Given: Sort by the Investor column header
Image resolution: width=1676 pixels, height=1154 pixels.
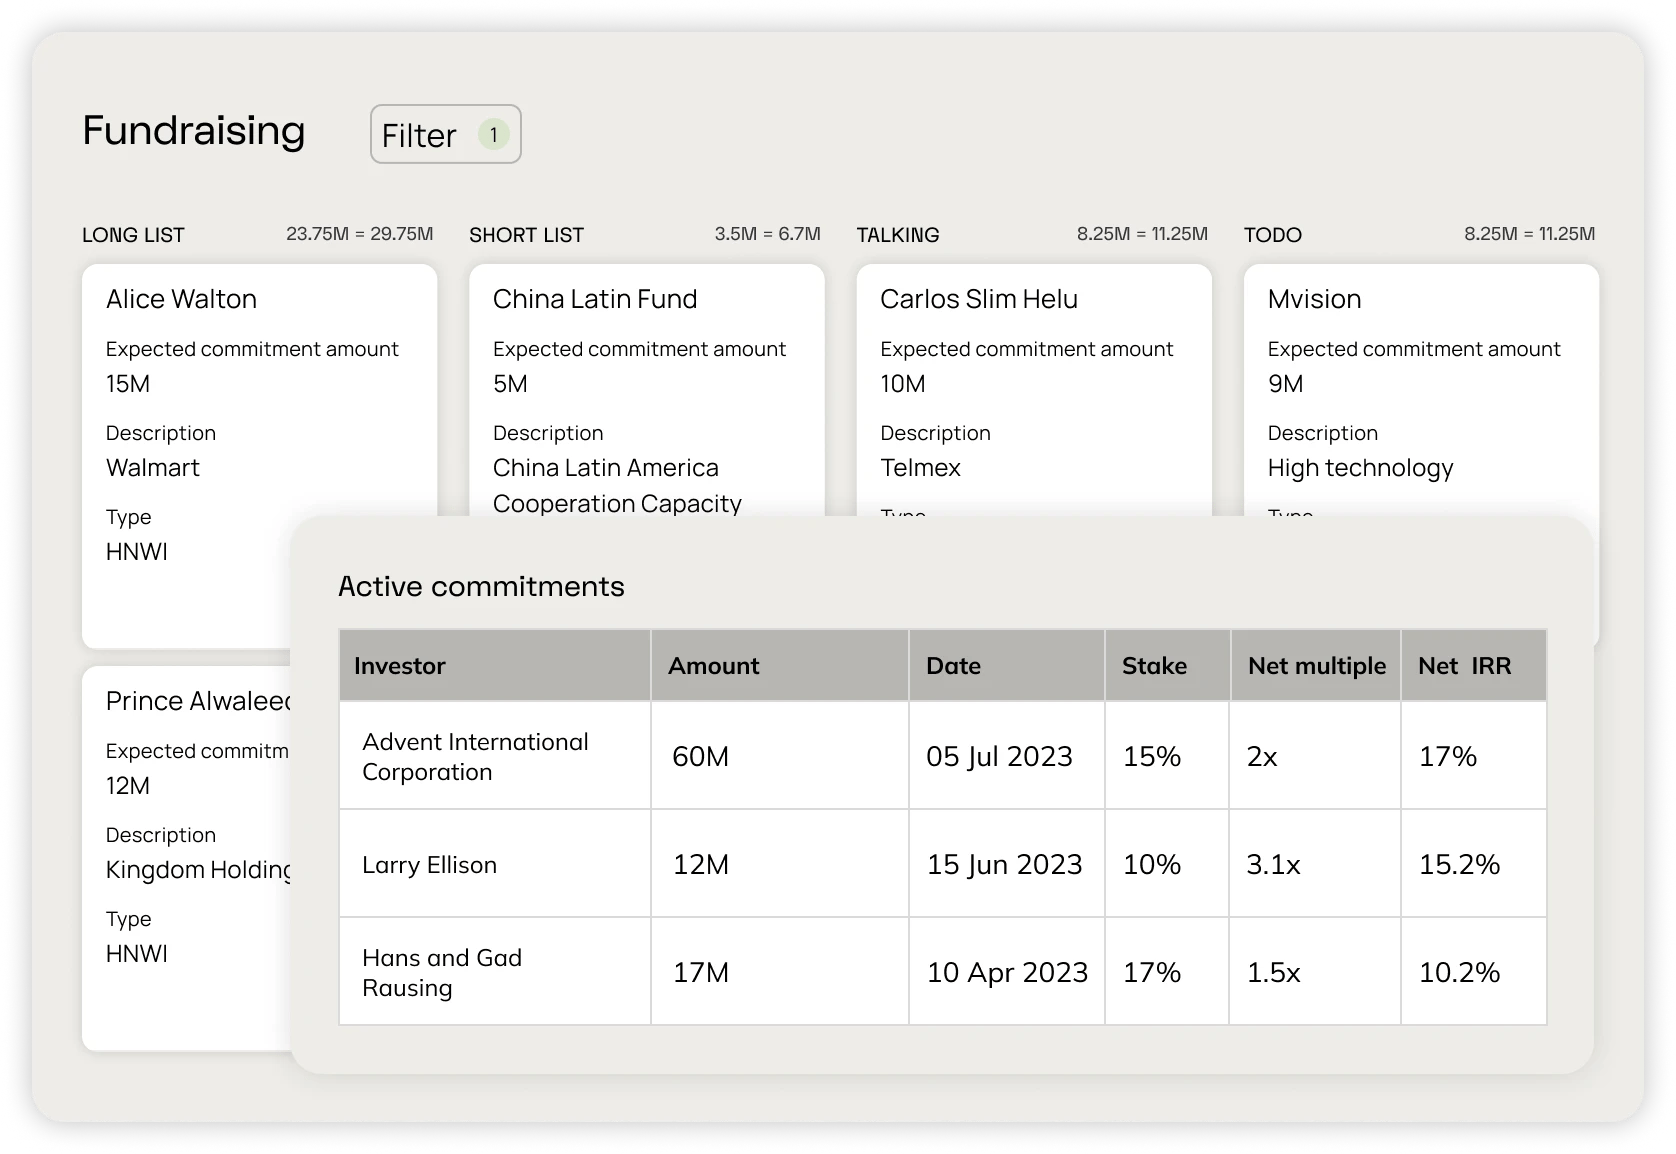Looking at the screenshot, I should click(x=400, y=666).
